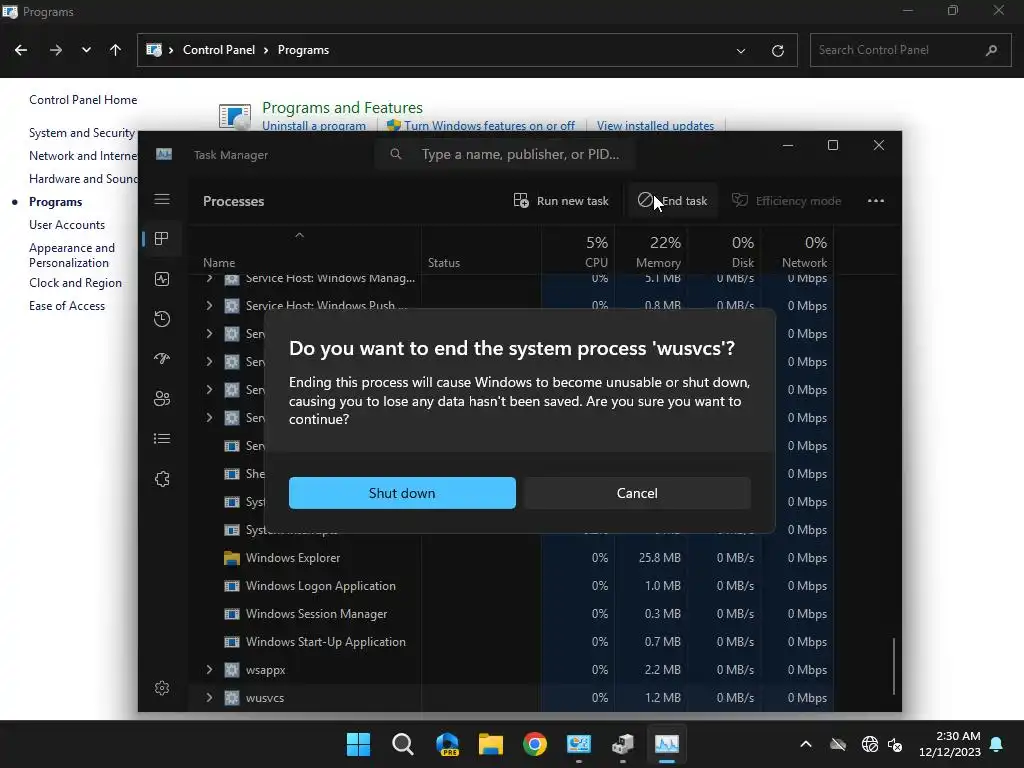Open the Startup apps icon in sidebar
This screenshot has height=768, width=1024.
162,359
